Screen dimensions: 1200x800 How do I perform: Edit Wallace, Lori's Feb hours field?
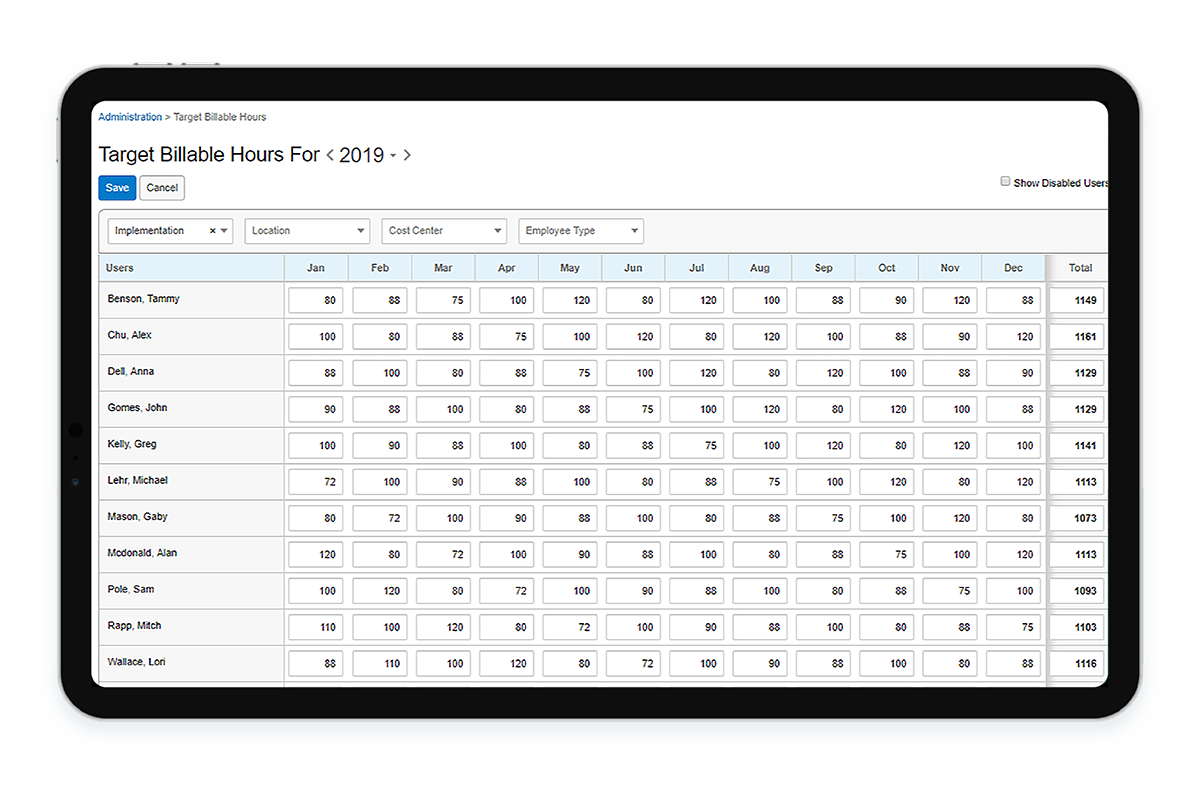tap(380, 664)
